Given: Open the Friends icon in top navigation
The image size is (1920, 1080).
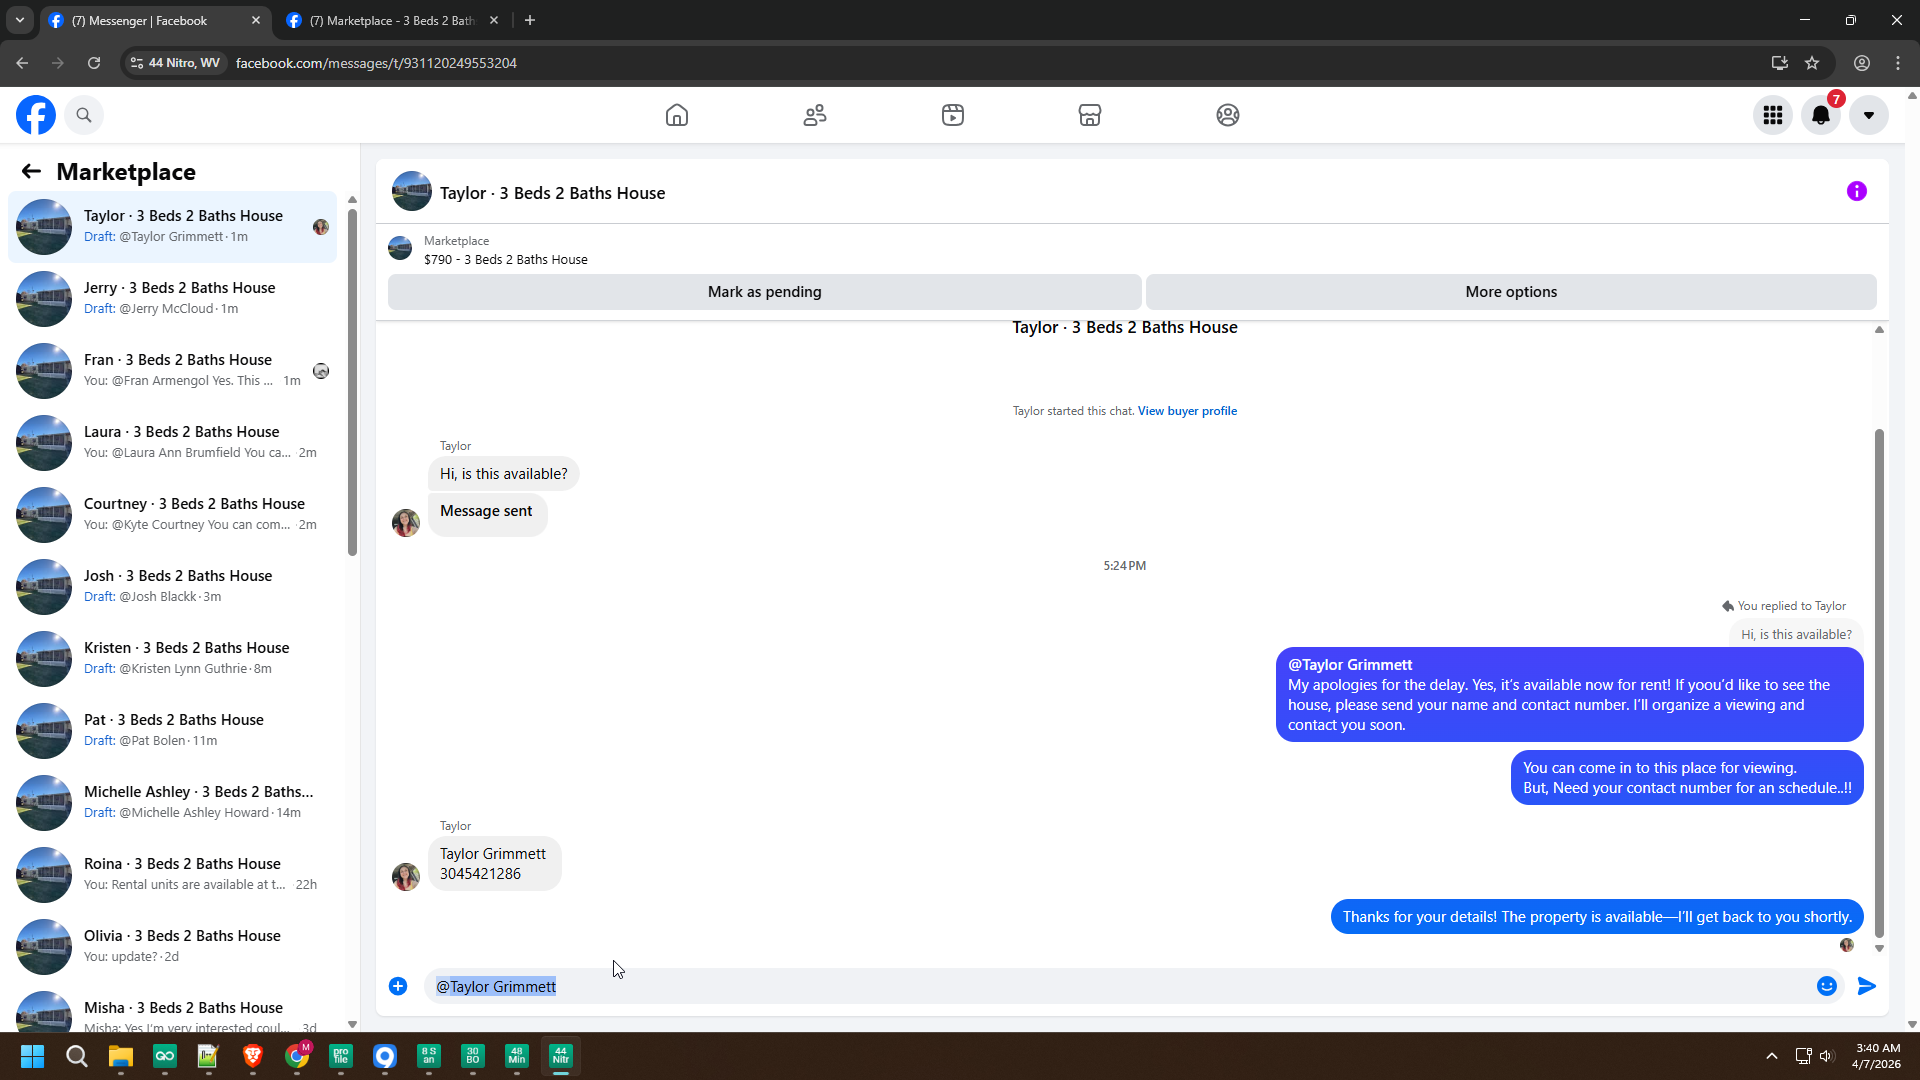Looking at the screenshot, I should (815, 115).
